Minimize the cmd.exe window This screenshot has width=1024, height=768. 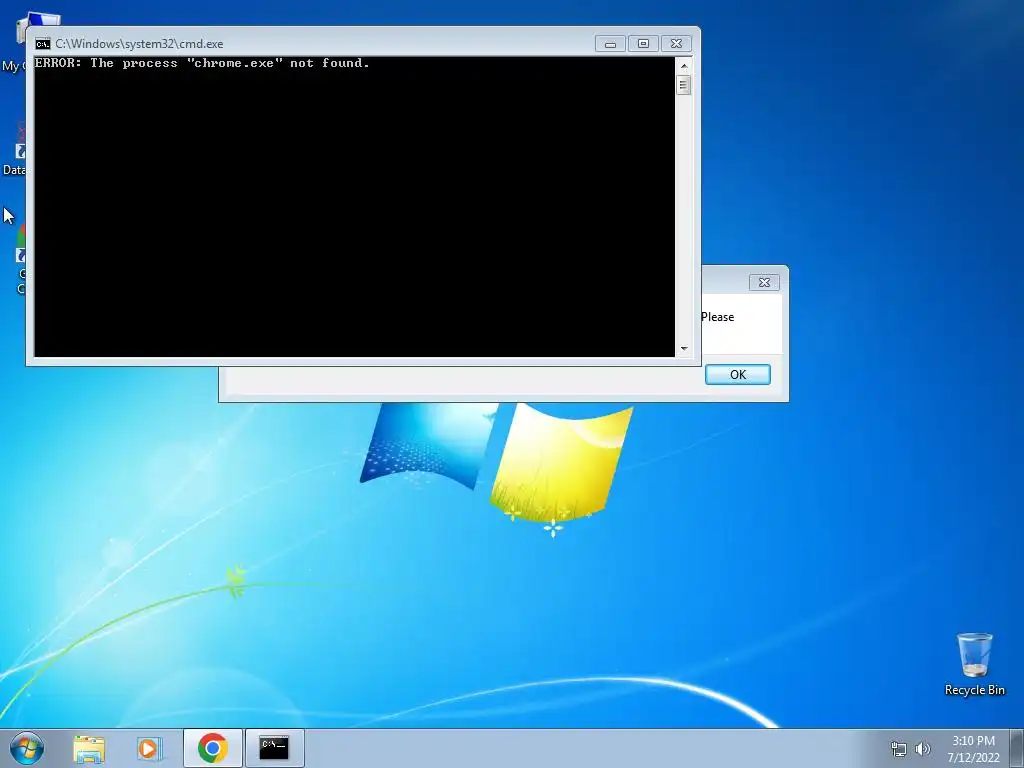[x=611, y=44]
